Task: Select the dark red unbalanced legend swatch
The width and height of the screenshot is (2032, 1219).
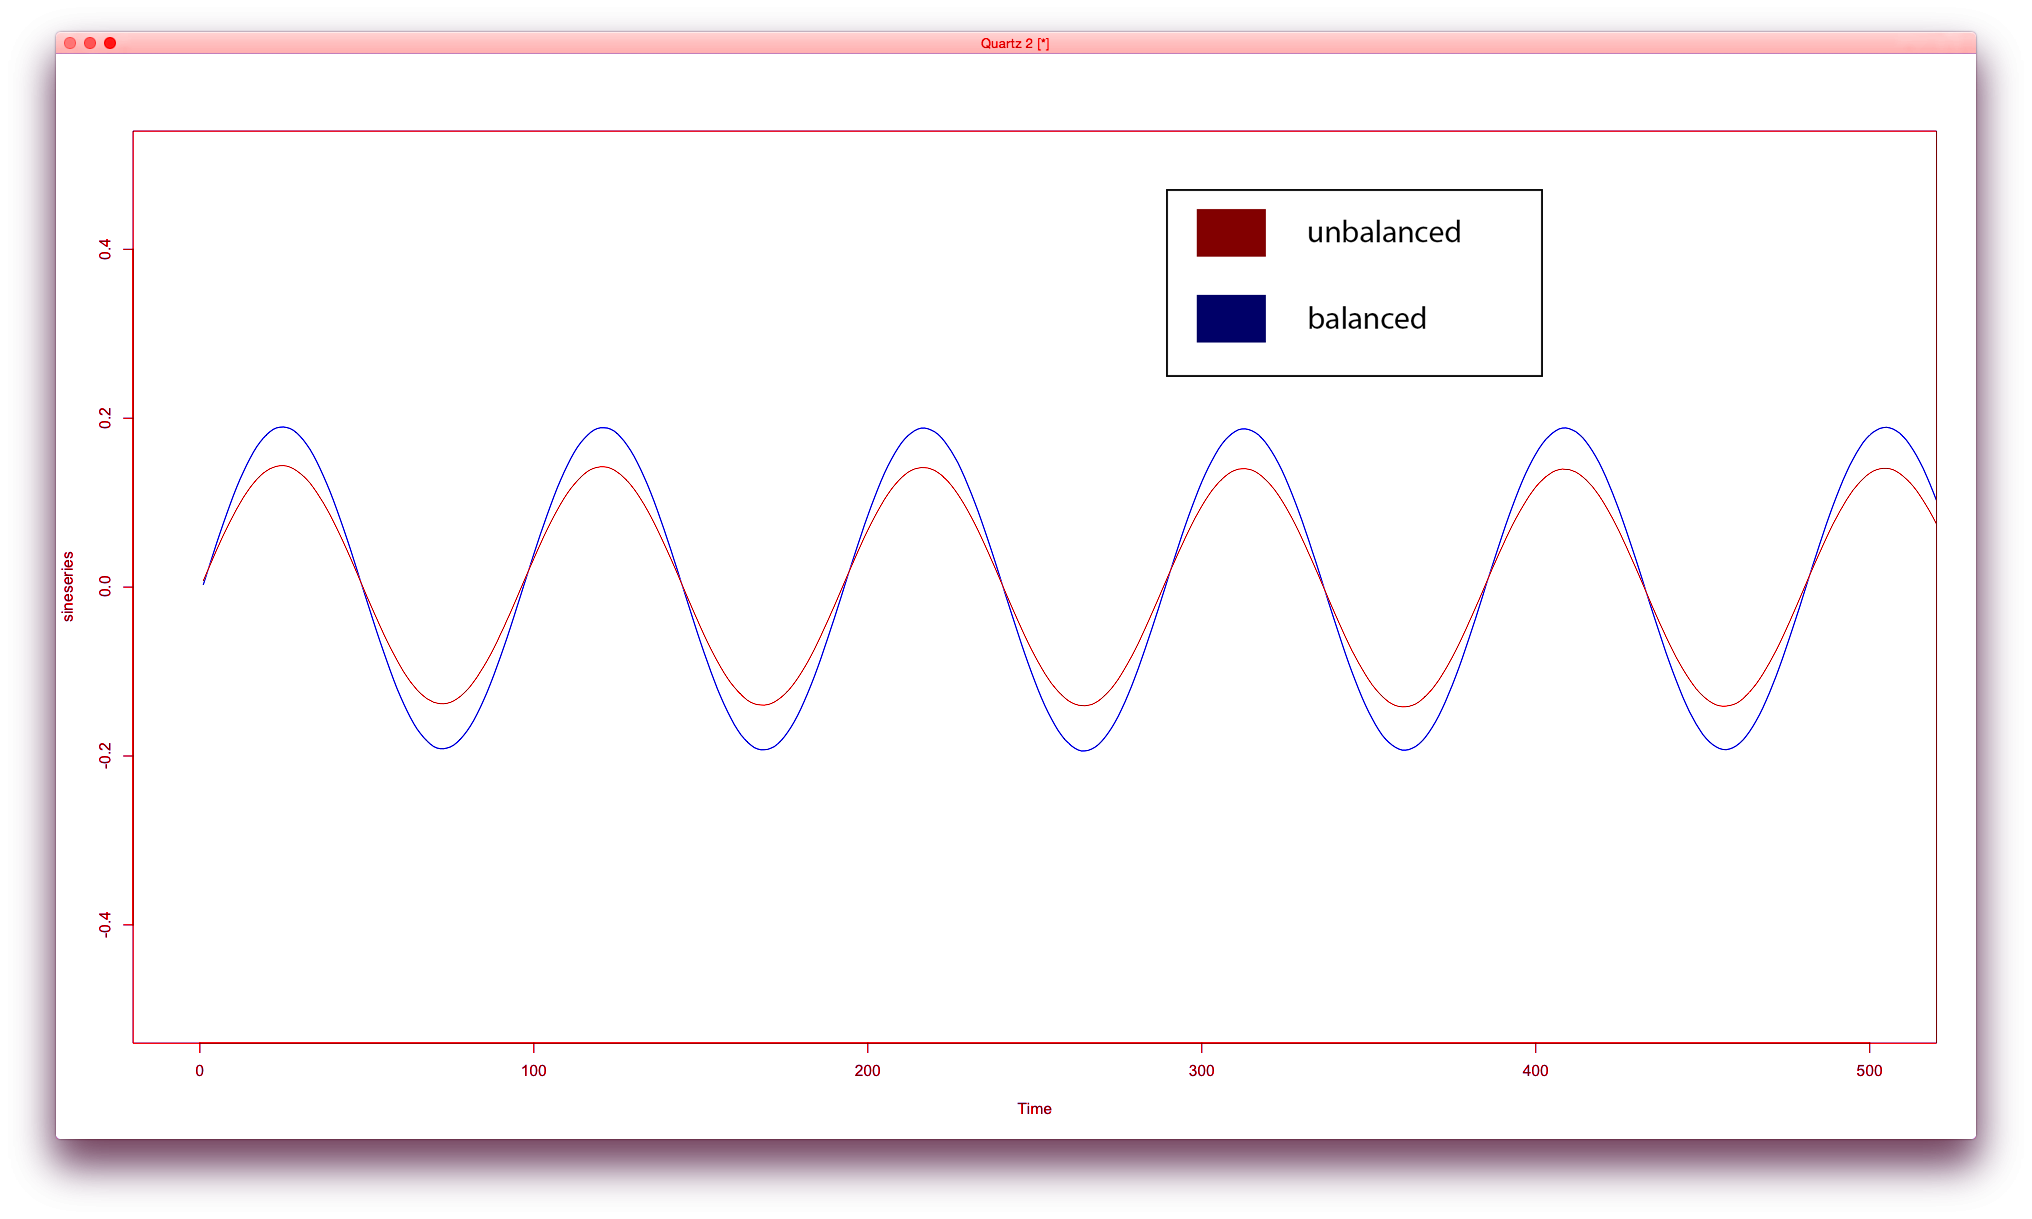Action: (x=1230, y=231)
